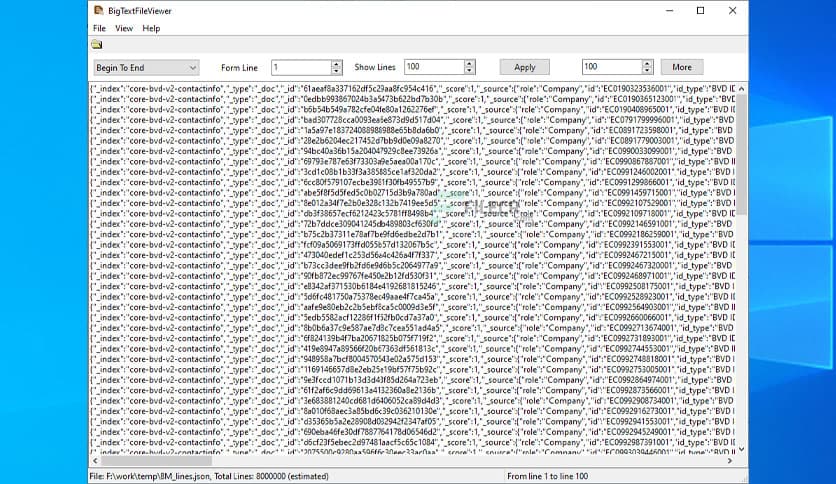Click the line containing id EC0992468971001

[x=413, y=276]
